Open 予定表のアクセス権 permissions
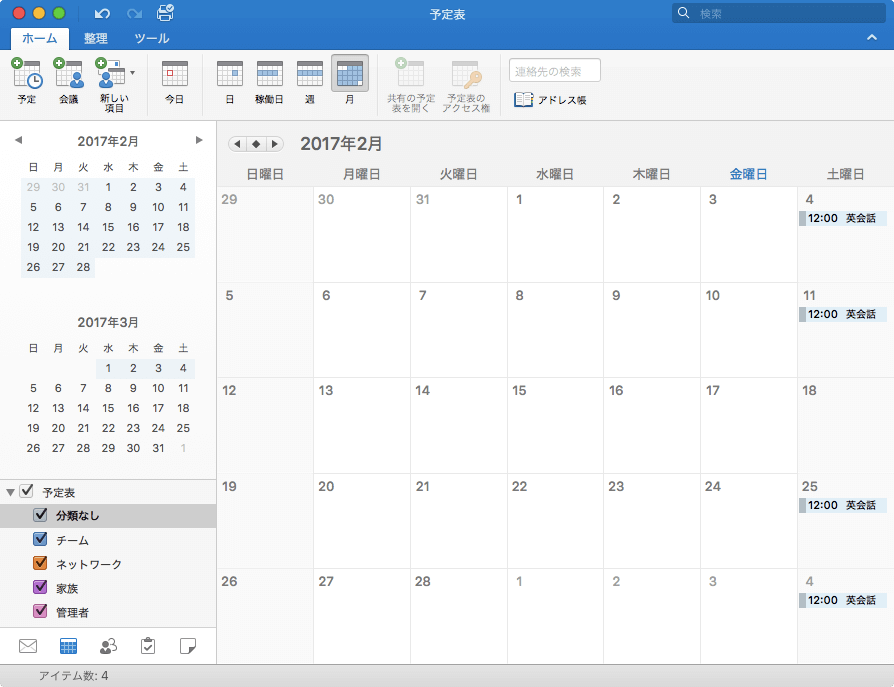The width and height of the screenshot is (894, 687). [x=466, y=86]
